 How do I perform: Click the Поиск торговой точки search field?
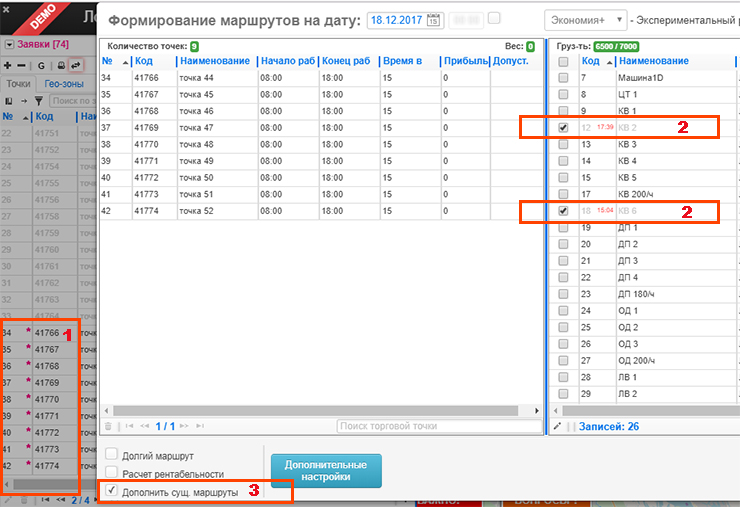pos(439,426)
